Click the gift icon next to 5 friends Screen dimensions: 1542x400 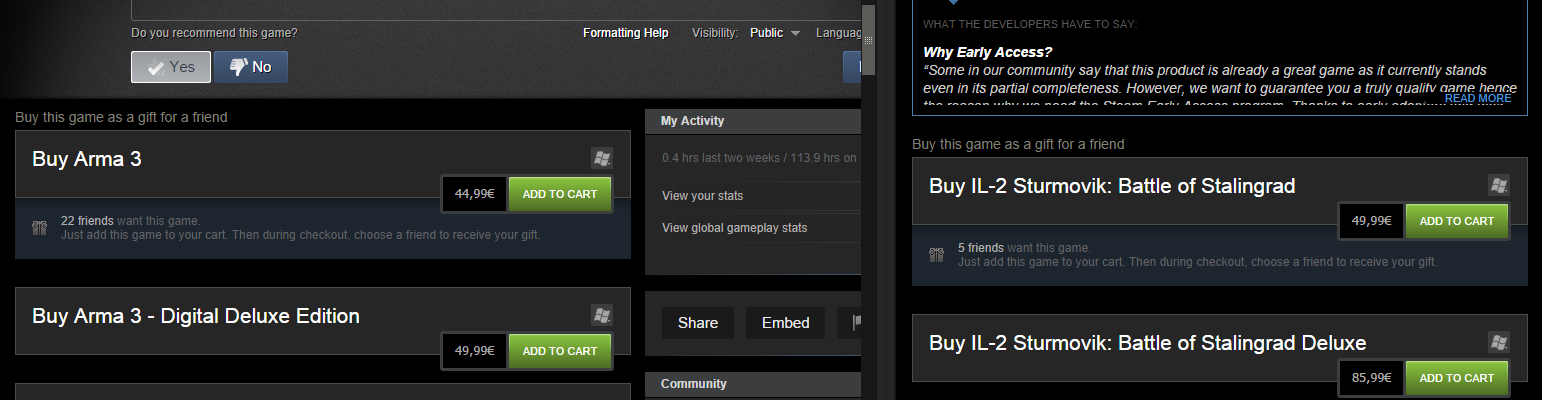(x=937, y=255)
